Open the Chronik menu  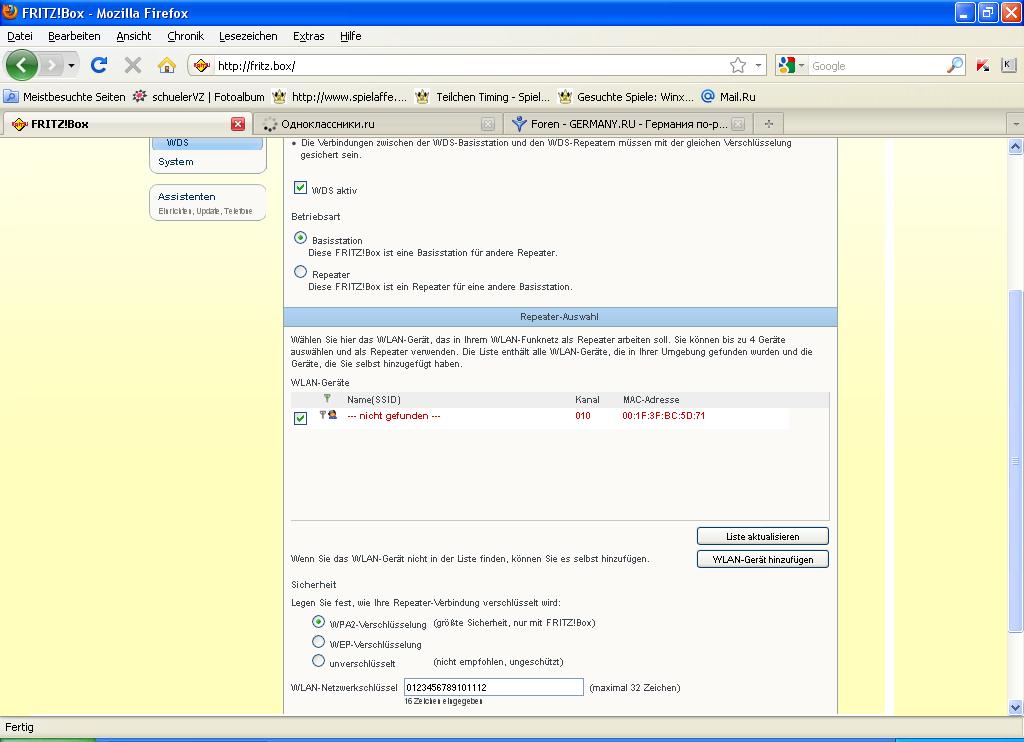(185, 36)
